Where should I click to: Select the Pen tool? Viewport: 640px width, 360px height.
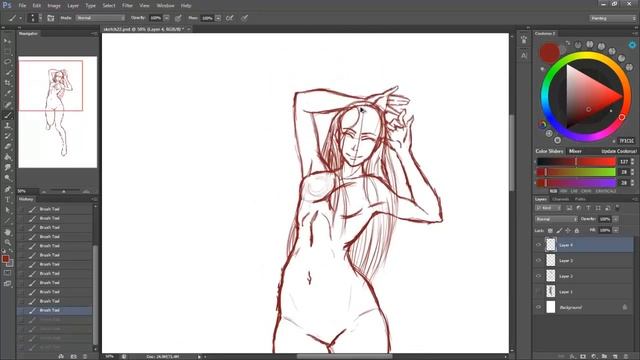point(7,189)
